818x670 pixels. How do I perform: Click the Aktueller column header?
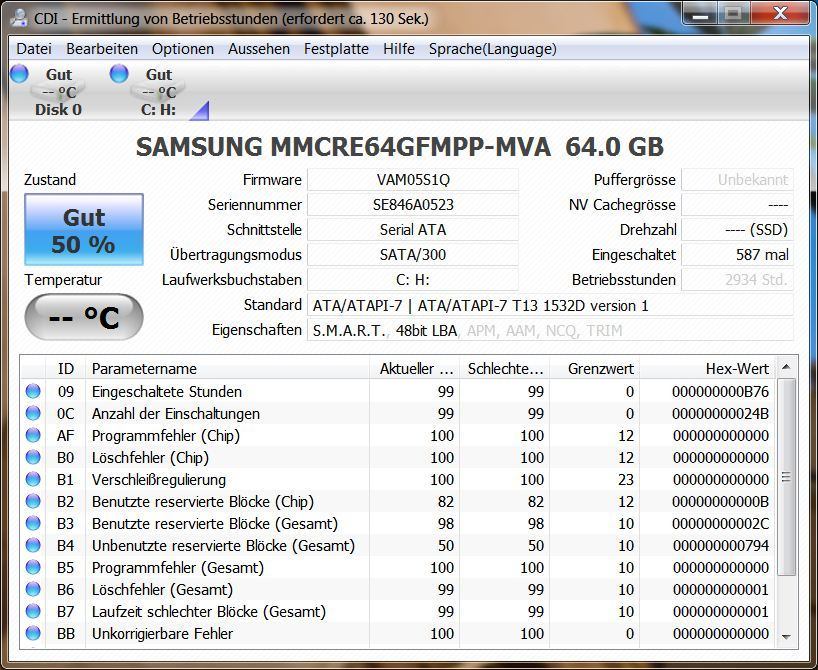(415, 368)
